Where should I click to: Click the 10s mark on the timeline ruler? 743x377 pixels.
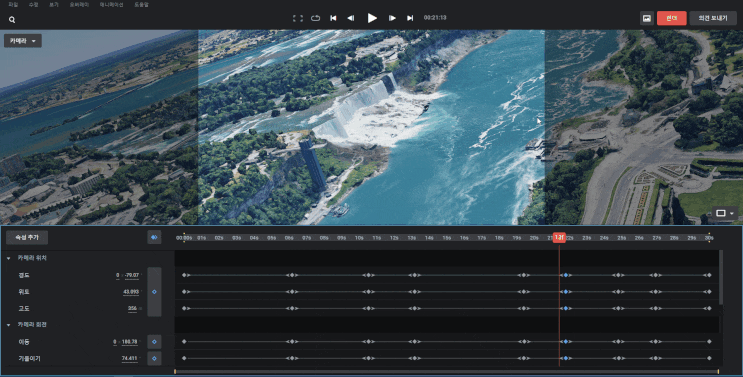click(359, 238)
